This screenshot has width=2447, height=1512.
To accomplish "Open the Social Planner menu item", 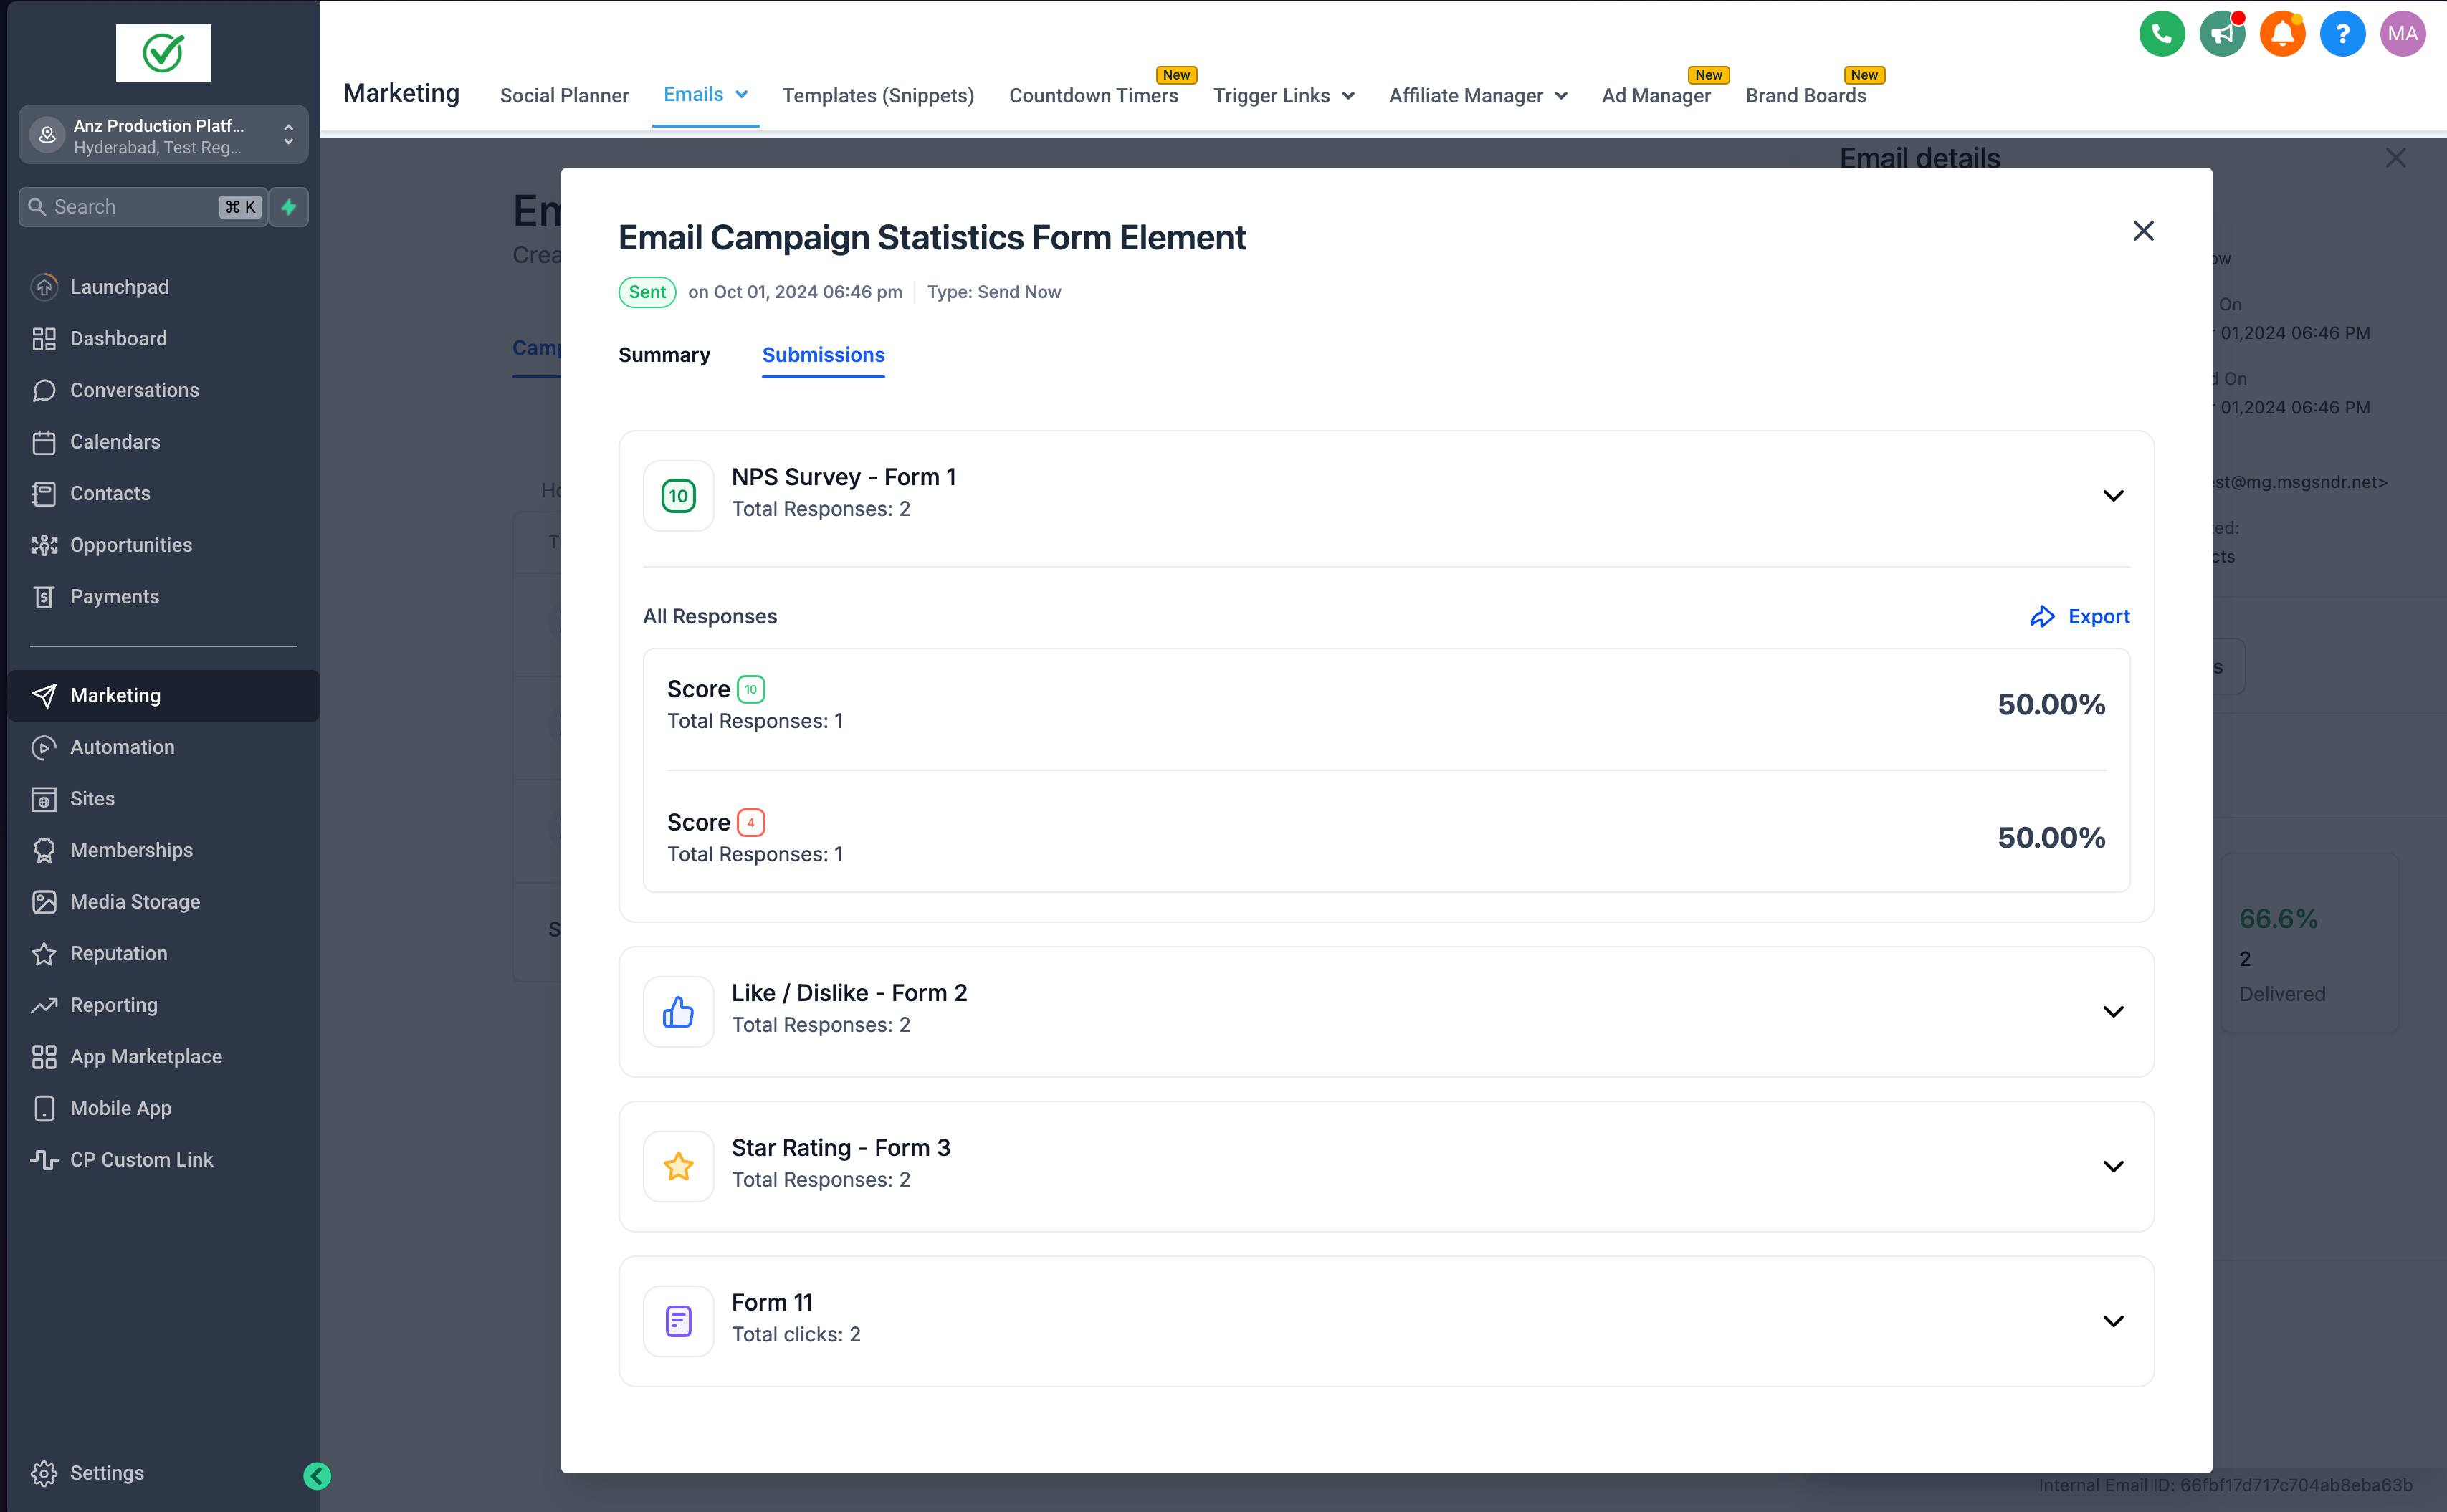I will click(564, 96).
